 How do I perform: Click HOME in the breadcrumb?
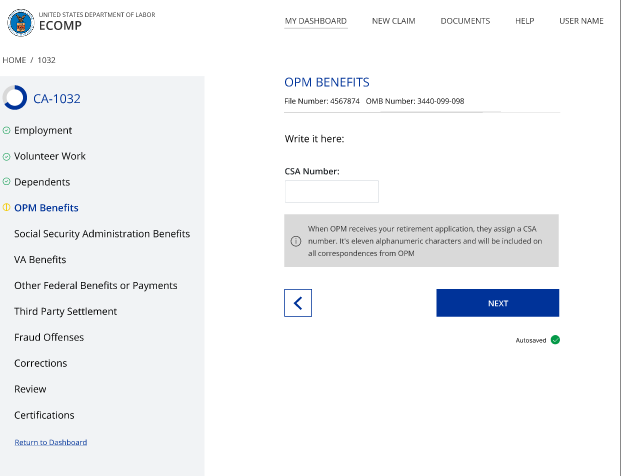pos(14,60)
